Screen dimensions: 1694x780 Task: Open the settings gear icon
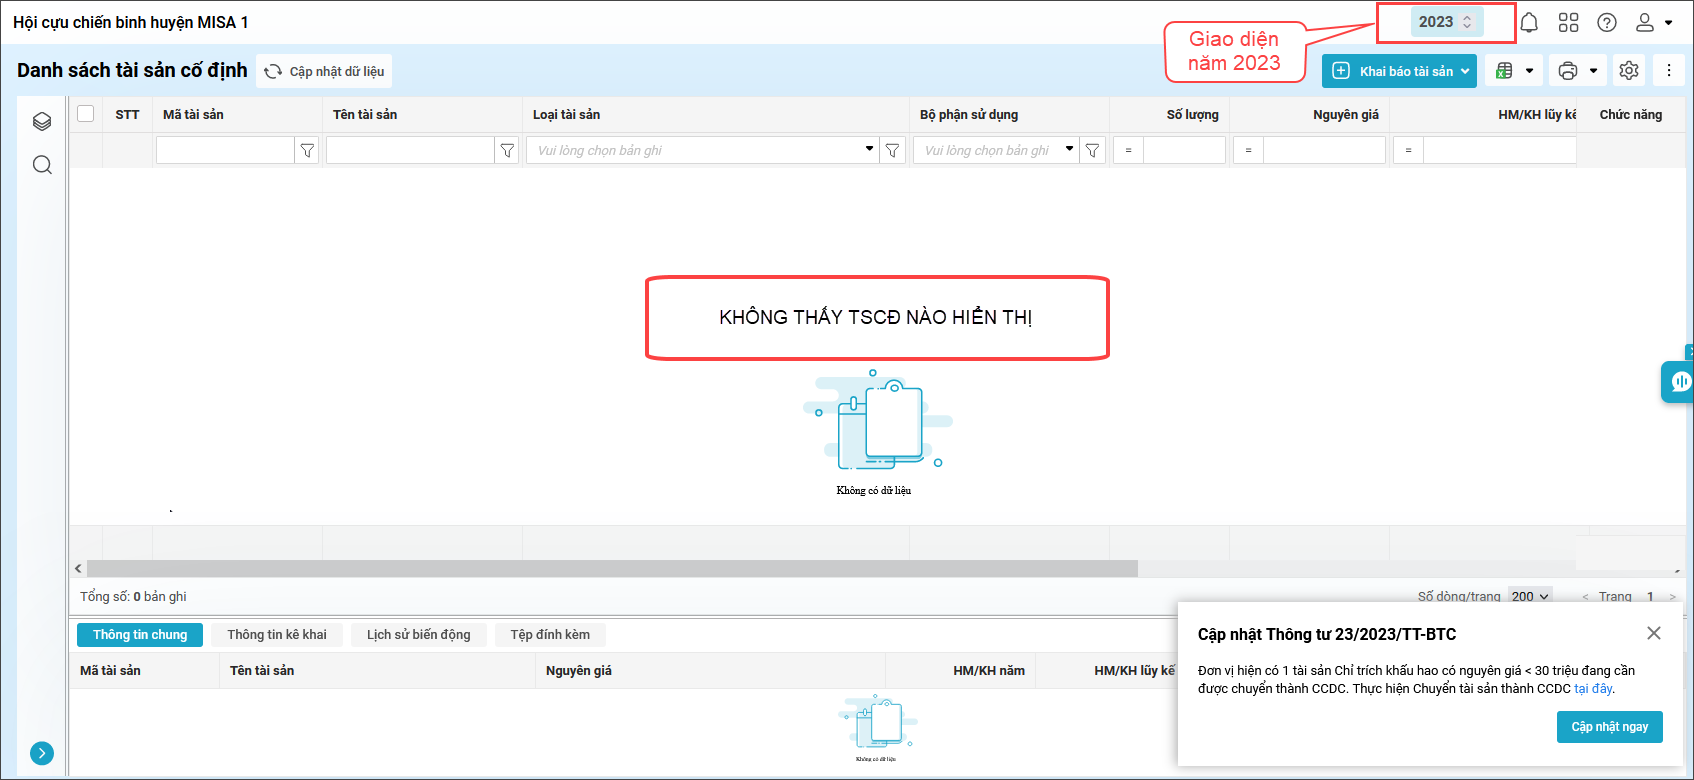tap(1629, 71)
